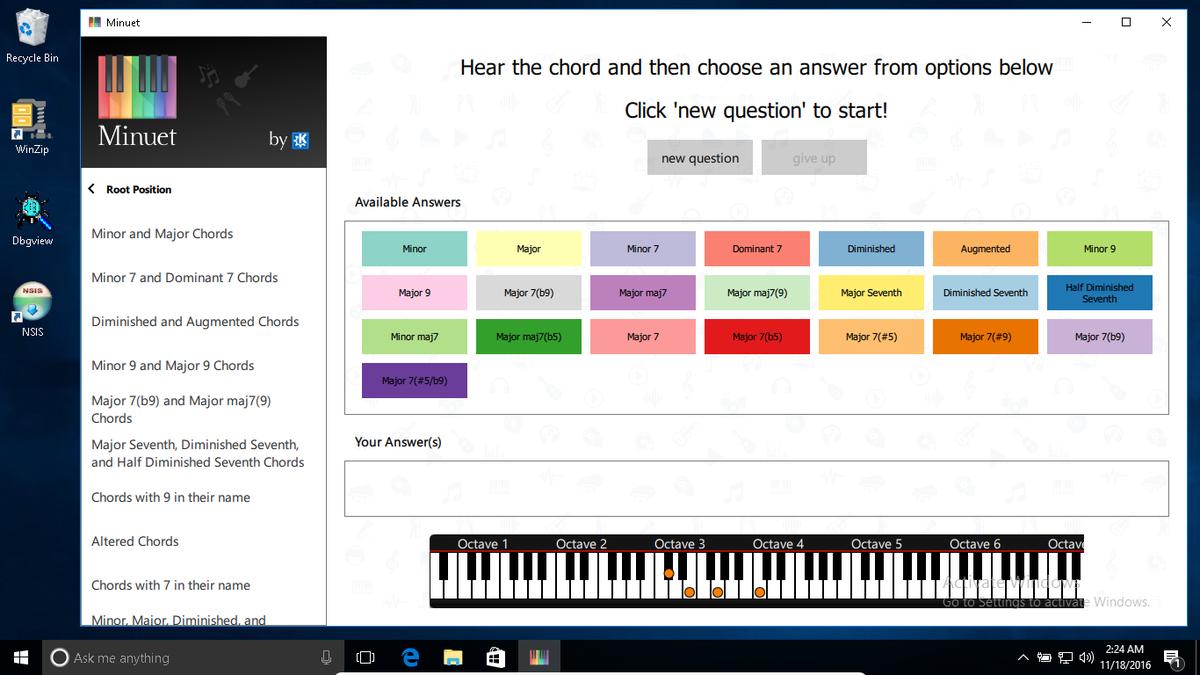
Task: Choose the Dominant 7 answer swatch
Action: coord(757,249)
